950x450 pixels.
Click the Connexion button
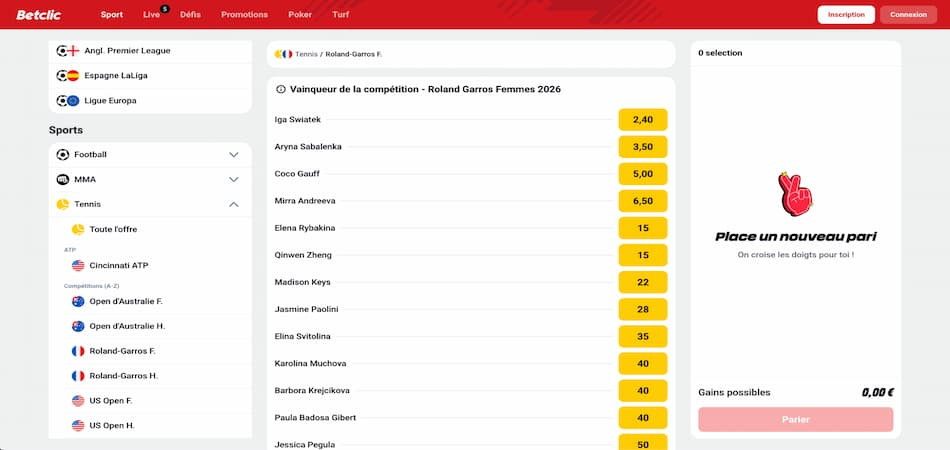point(908,15)
